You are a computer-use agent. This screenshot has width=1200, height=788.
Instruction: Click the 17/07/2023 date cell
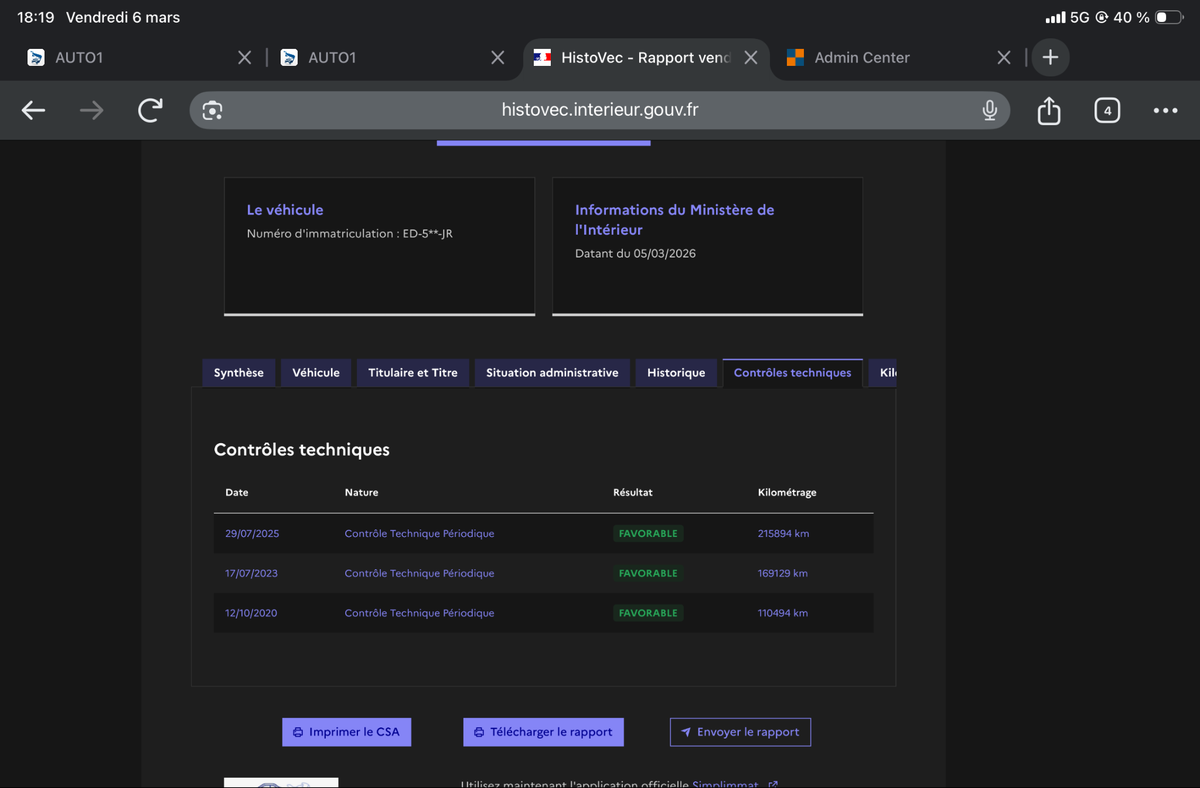pos(252,574)
